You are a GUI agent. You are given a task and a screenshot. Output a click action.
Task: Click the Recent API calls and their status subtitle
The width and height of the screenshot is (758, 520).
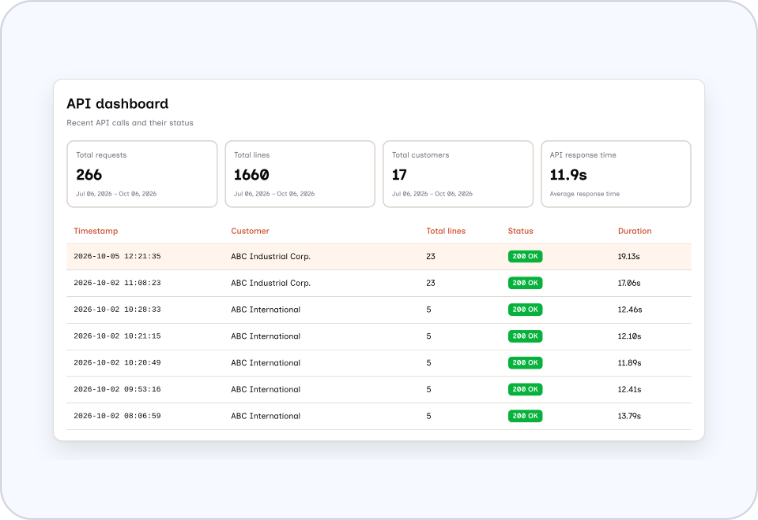click(x=130, y=123)
